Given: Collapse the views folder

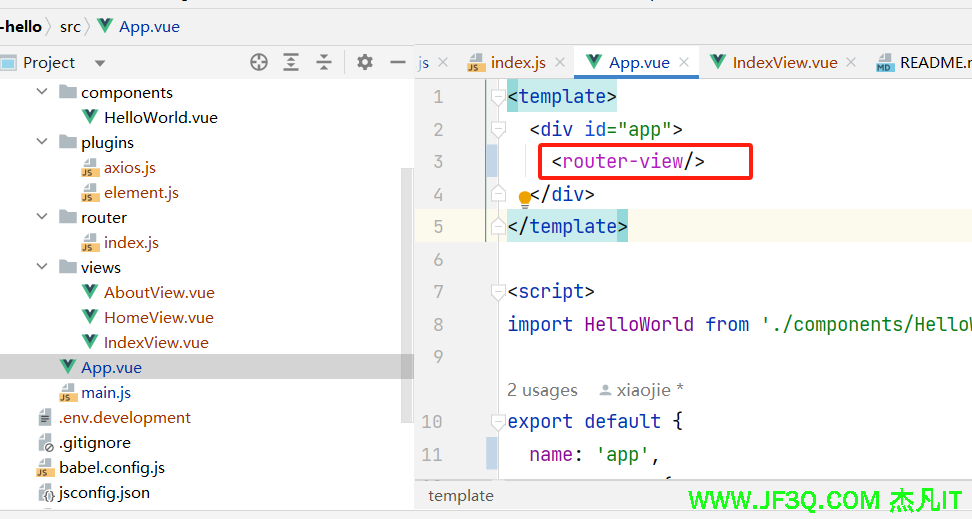Looking at the screenshot, I should click(42, 267).
